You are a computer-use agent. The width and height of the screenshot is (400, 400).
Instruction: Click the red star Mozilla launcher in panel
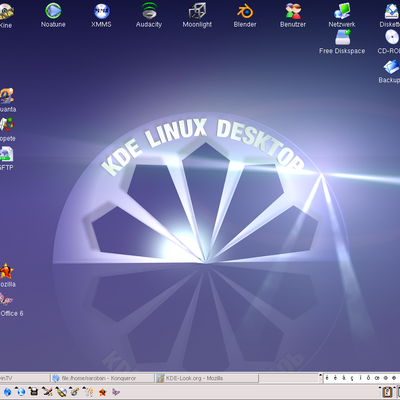pyautogui.click(x=102, y=392)
